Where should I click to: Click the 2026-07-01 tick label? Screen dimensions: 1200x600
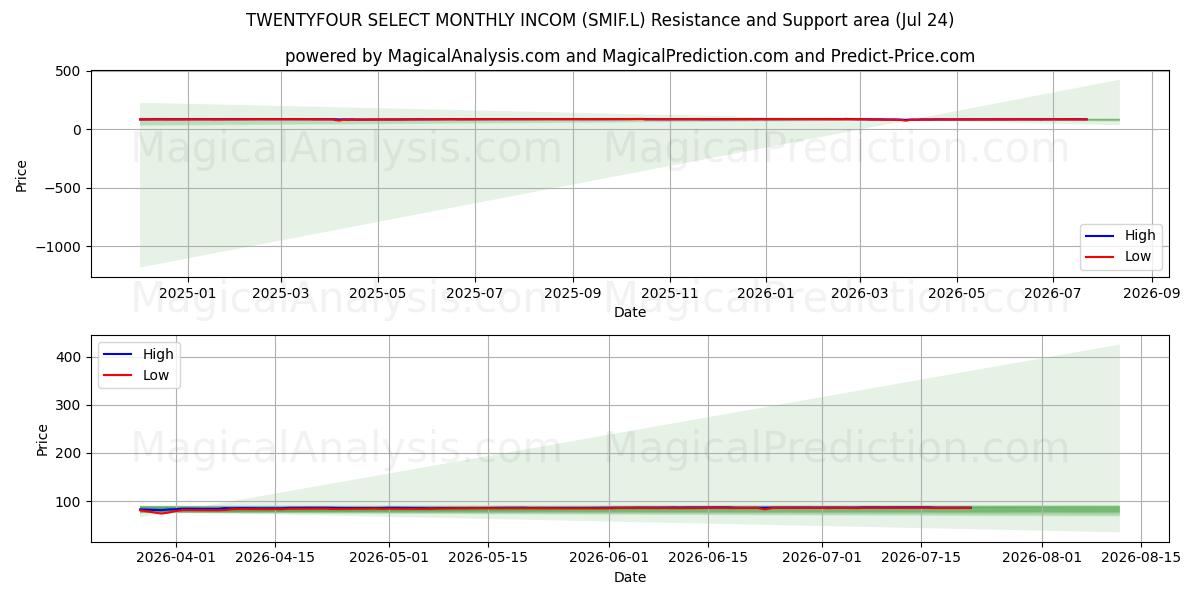[x=822, y=558]
